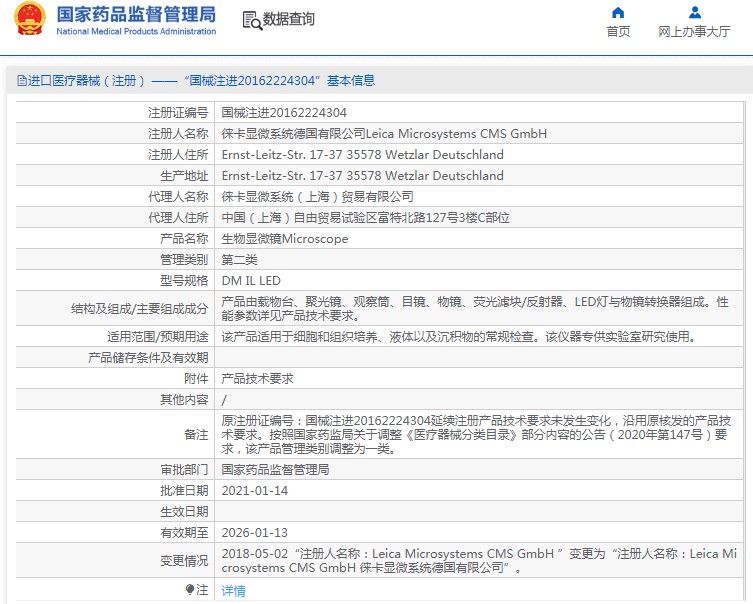Click the 首页 text link

(618, 32)
